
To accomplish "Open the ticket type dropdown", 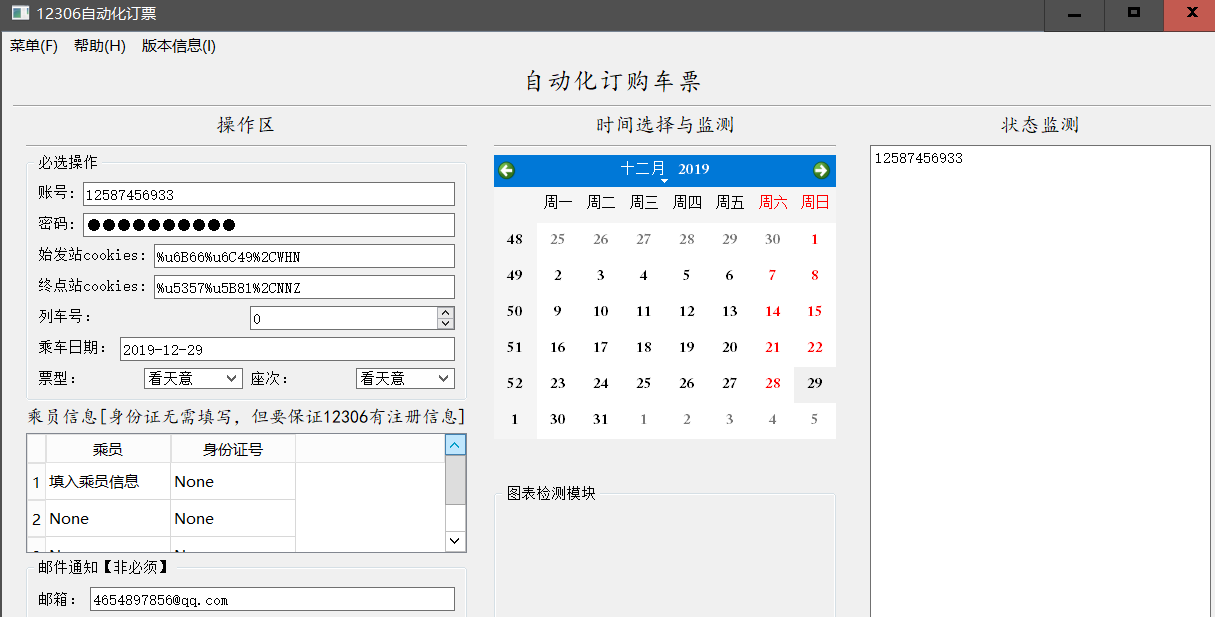I will [x=193, y=379].
